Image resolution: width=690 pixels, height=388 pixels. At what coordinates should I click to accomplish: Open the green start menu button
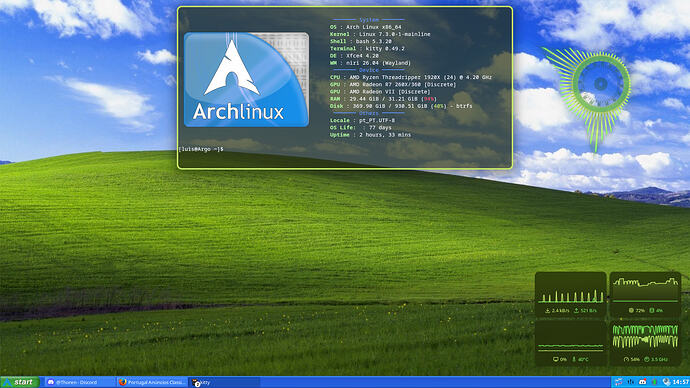[x=20, y=382]
